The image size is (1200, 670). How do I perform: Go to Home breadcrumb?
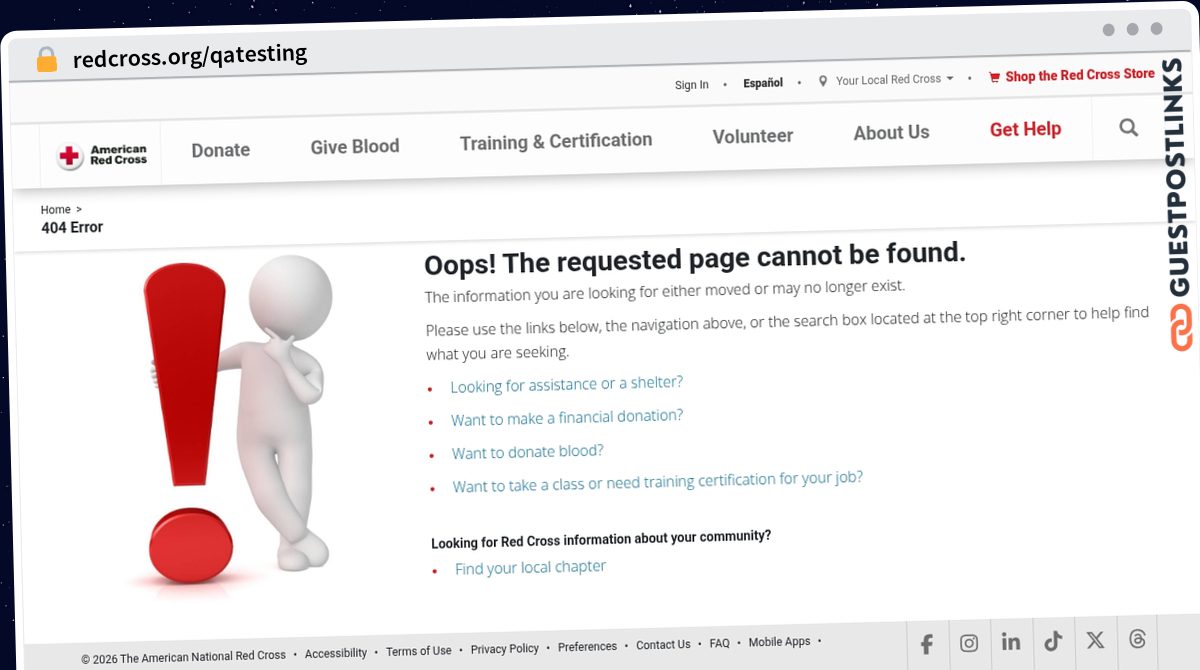56,210
